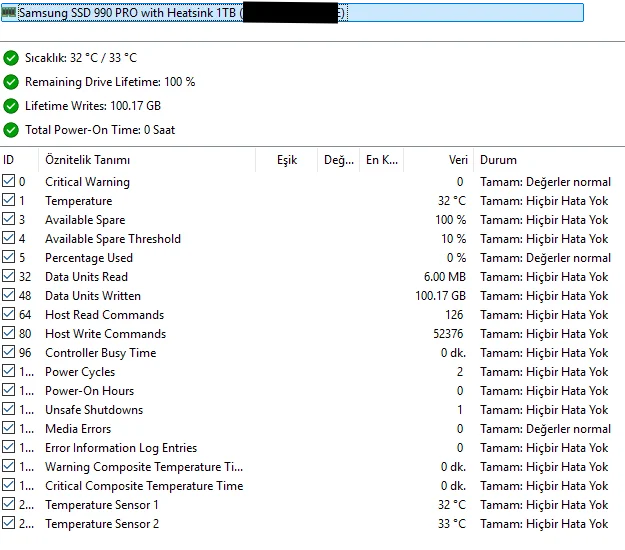Click Lifetime Writes: 100.17 GB text
Screen dimensions: 625x550
[93, 106]
